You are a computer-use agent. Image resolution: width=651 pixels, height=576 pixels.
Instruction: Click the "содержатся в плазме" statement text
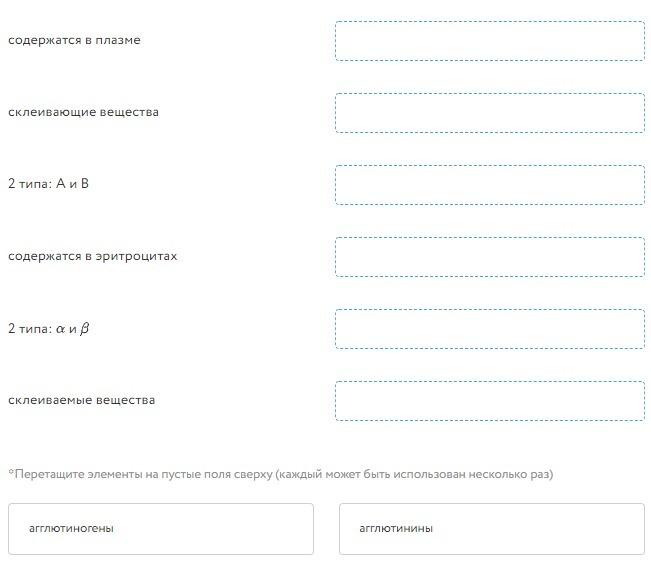[74, 41]
